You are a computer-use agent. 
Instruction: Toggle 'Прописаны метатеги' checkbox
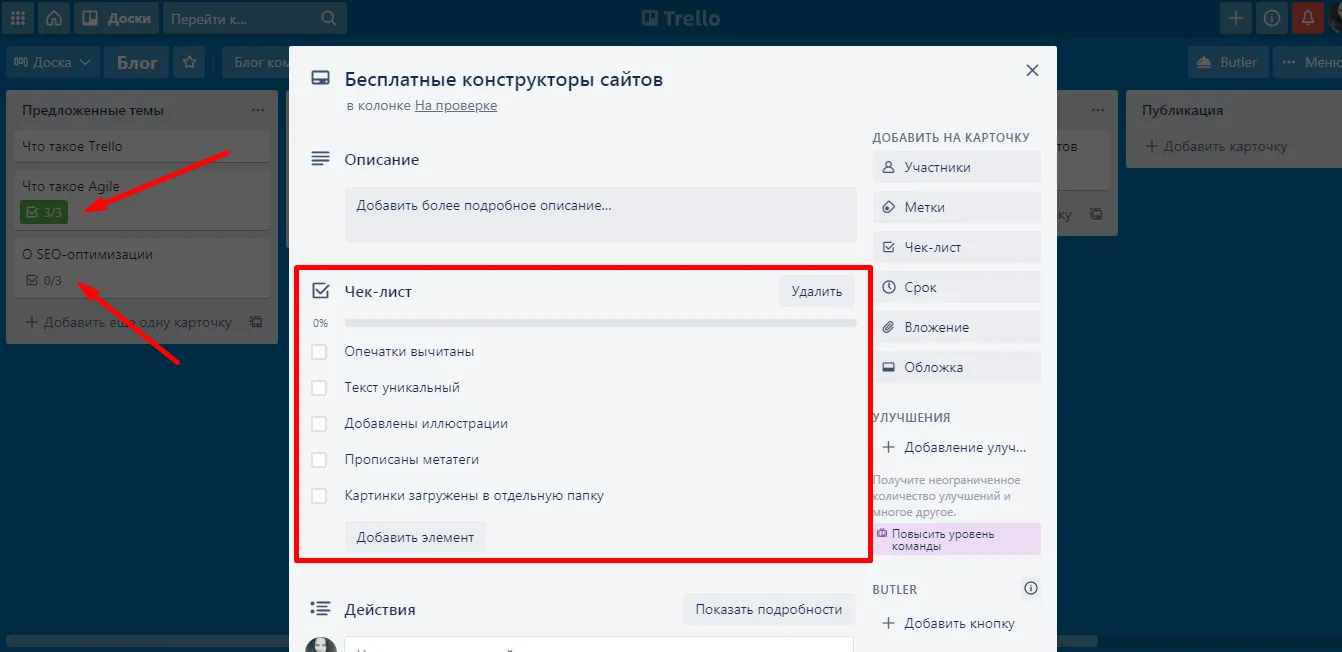319,460
